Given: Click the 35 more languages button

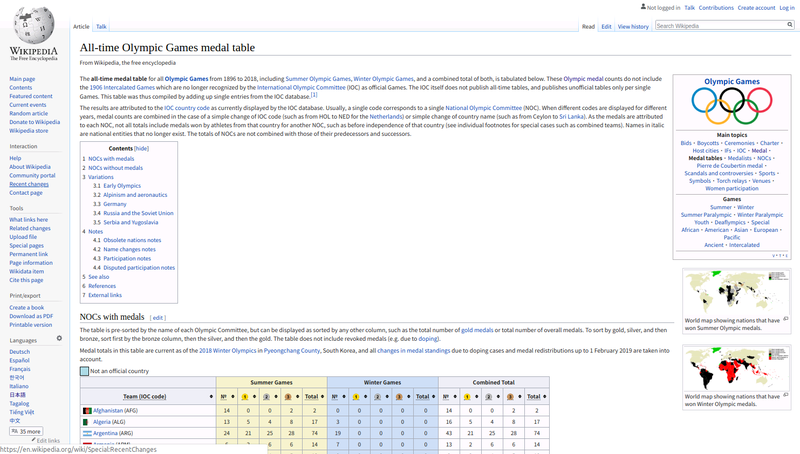Looking at the screenshot, I should 26,431.
